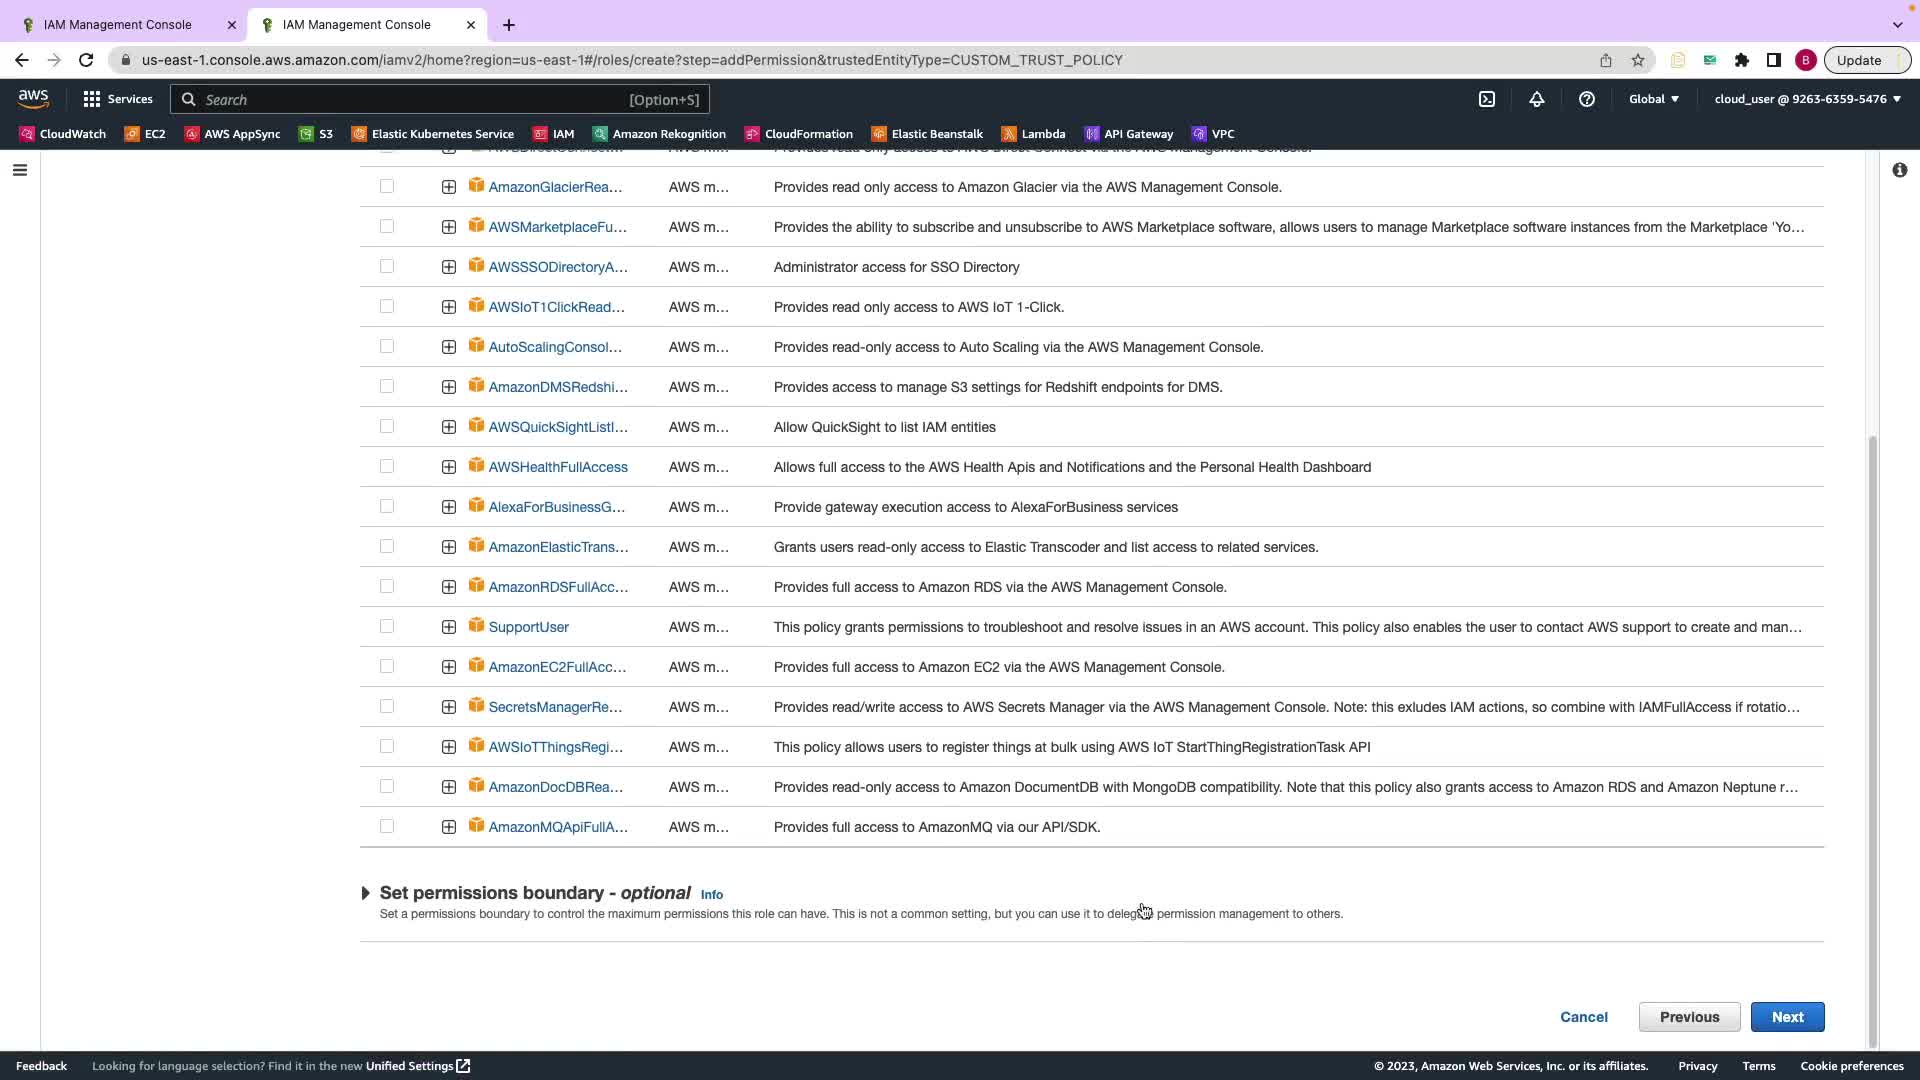Open AWS CloudShell terminal icon
Image resolution: width=1920 pixels, height=1080 pixels.
pos(1487,99)
